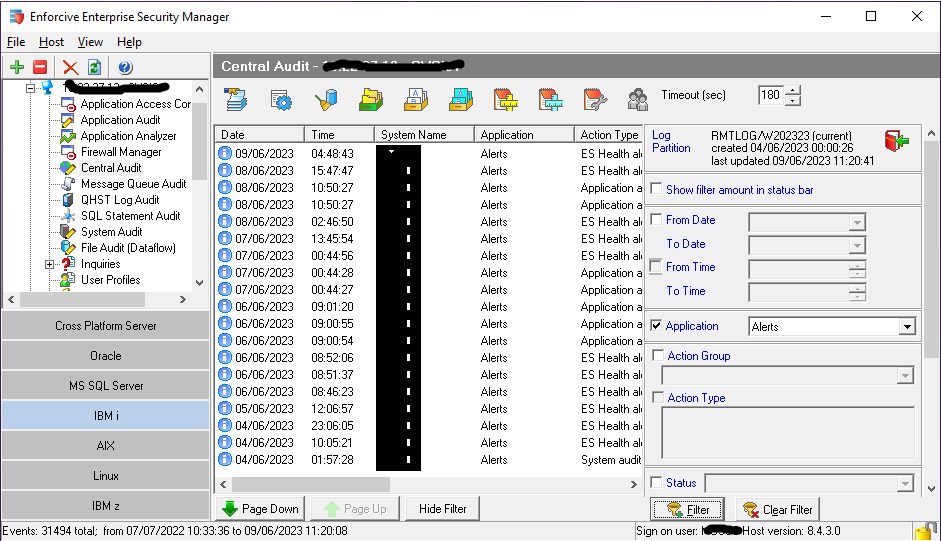
Task: Enable the Status filter checkbox
Action: point(657,482)
